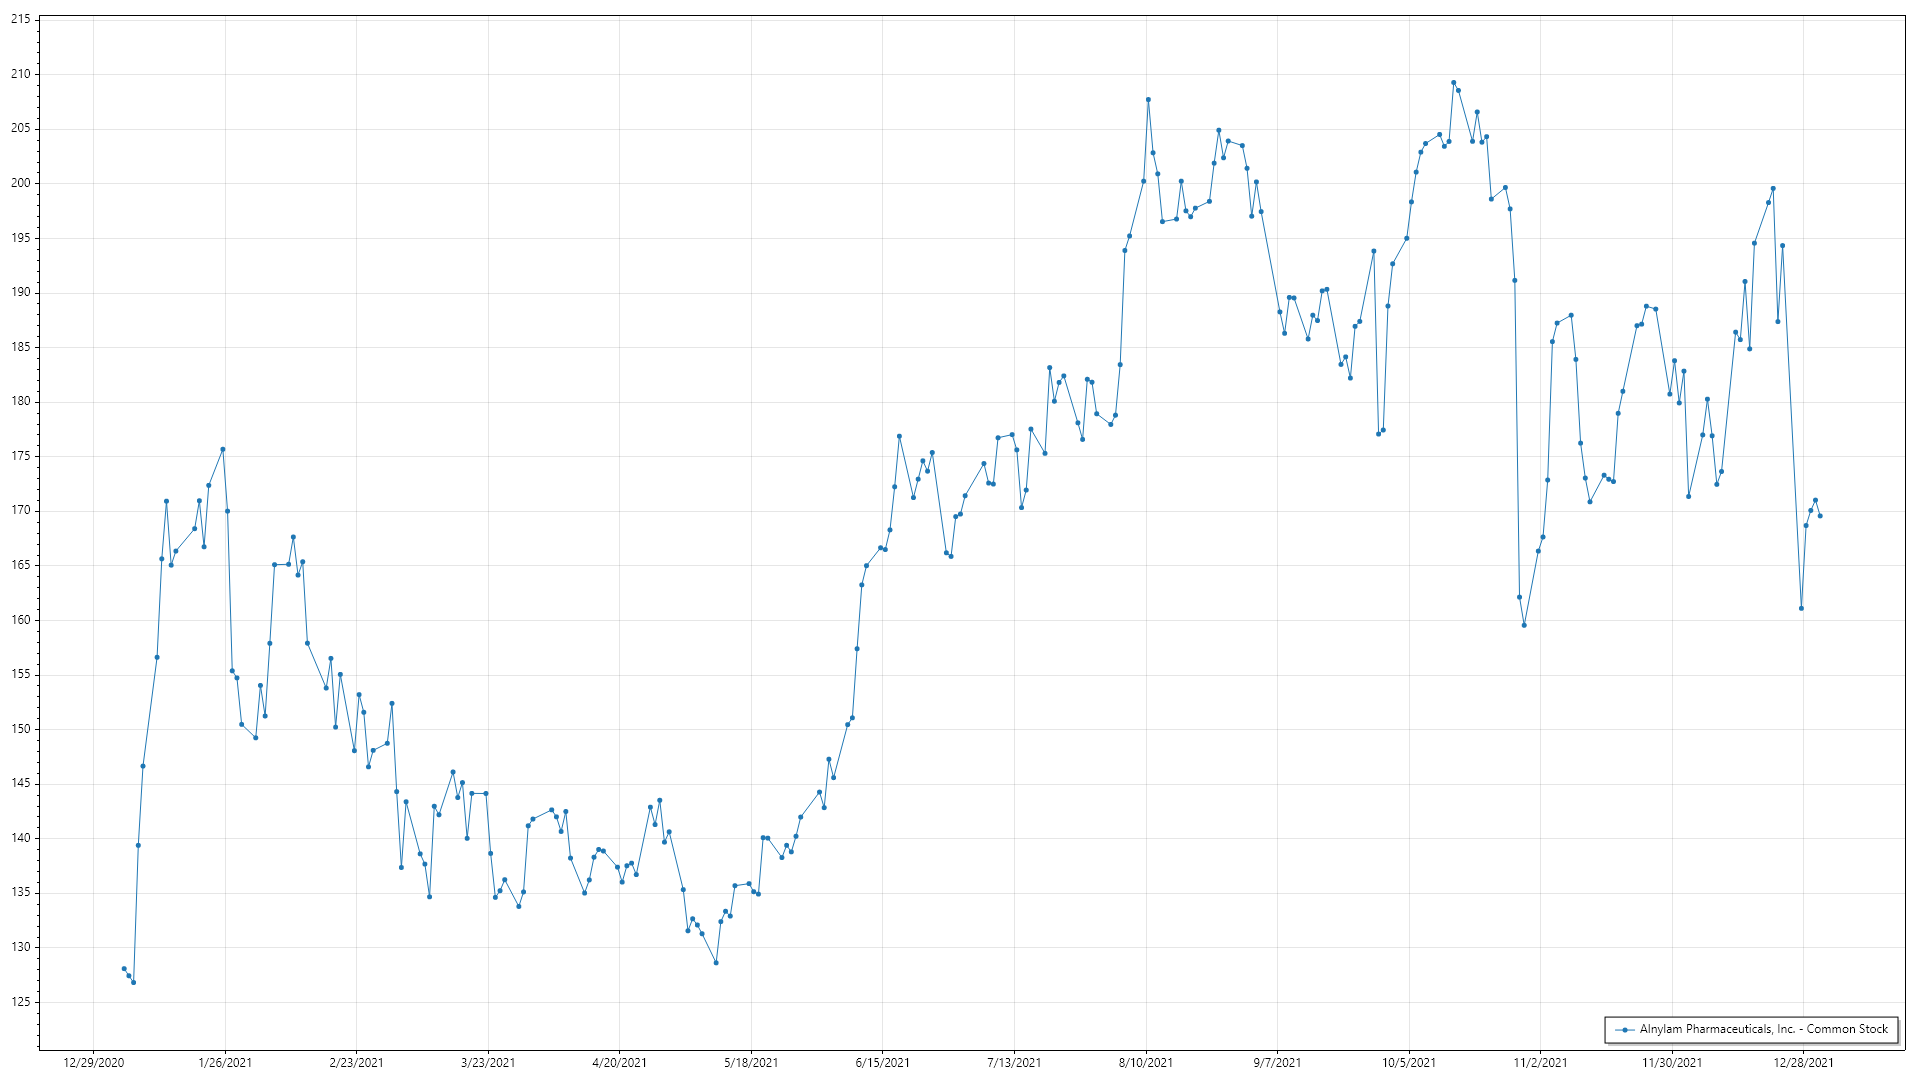Select the May low point near 128.6
Viewport: 1920px width, 1080px height.
pos(716,962)
